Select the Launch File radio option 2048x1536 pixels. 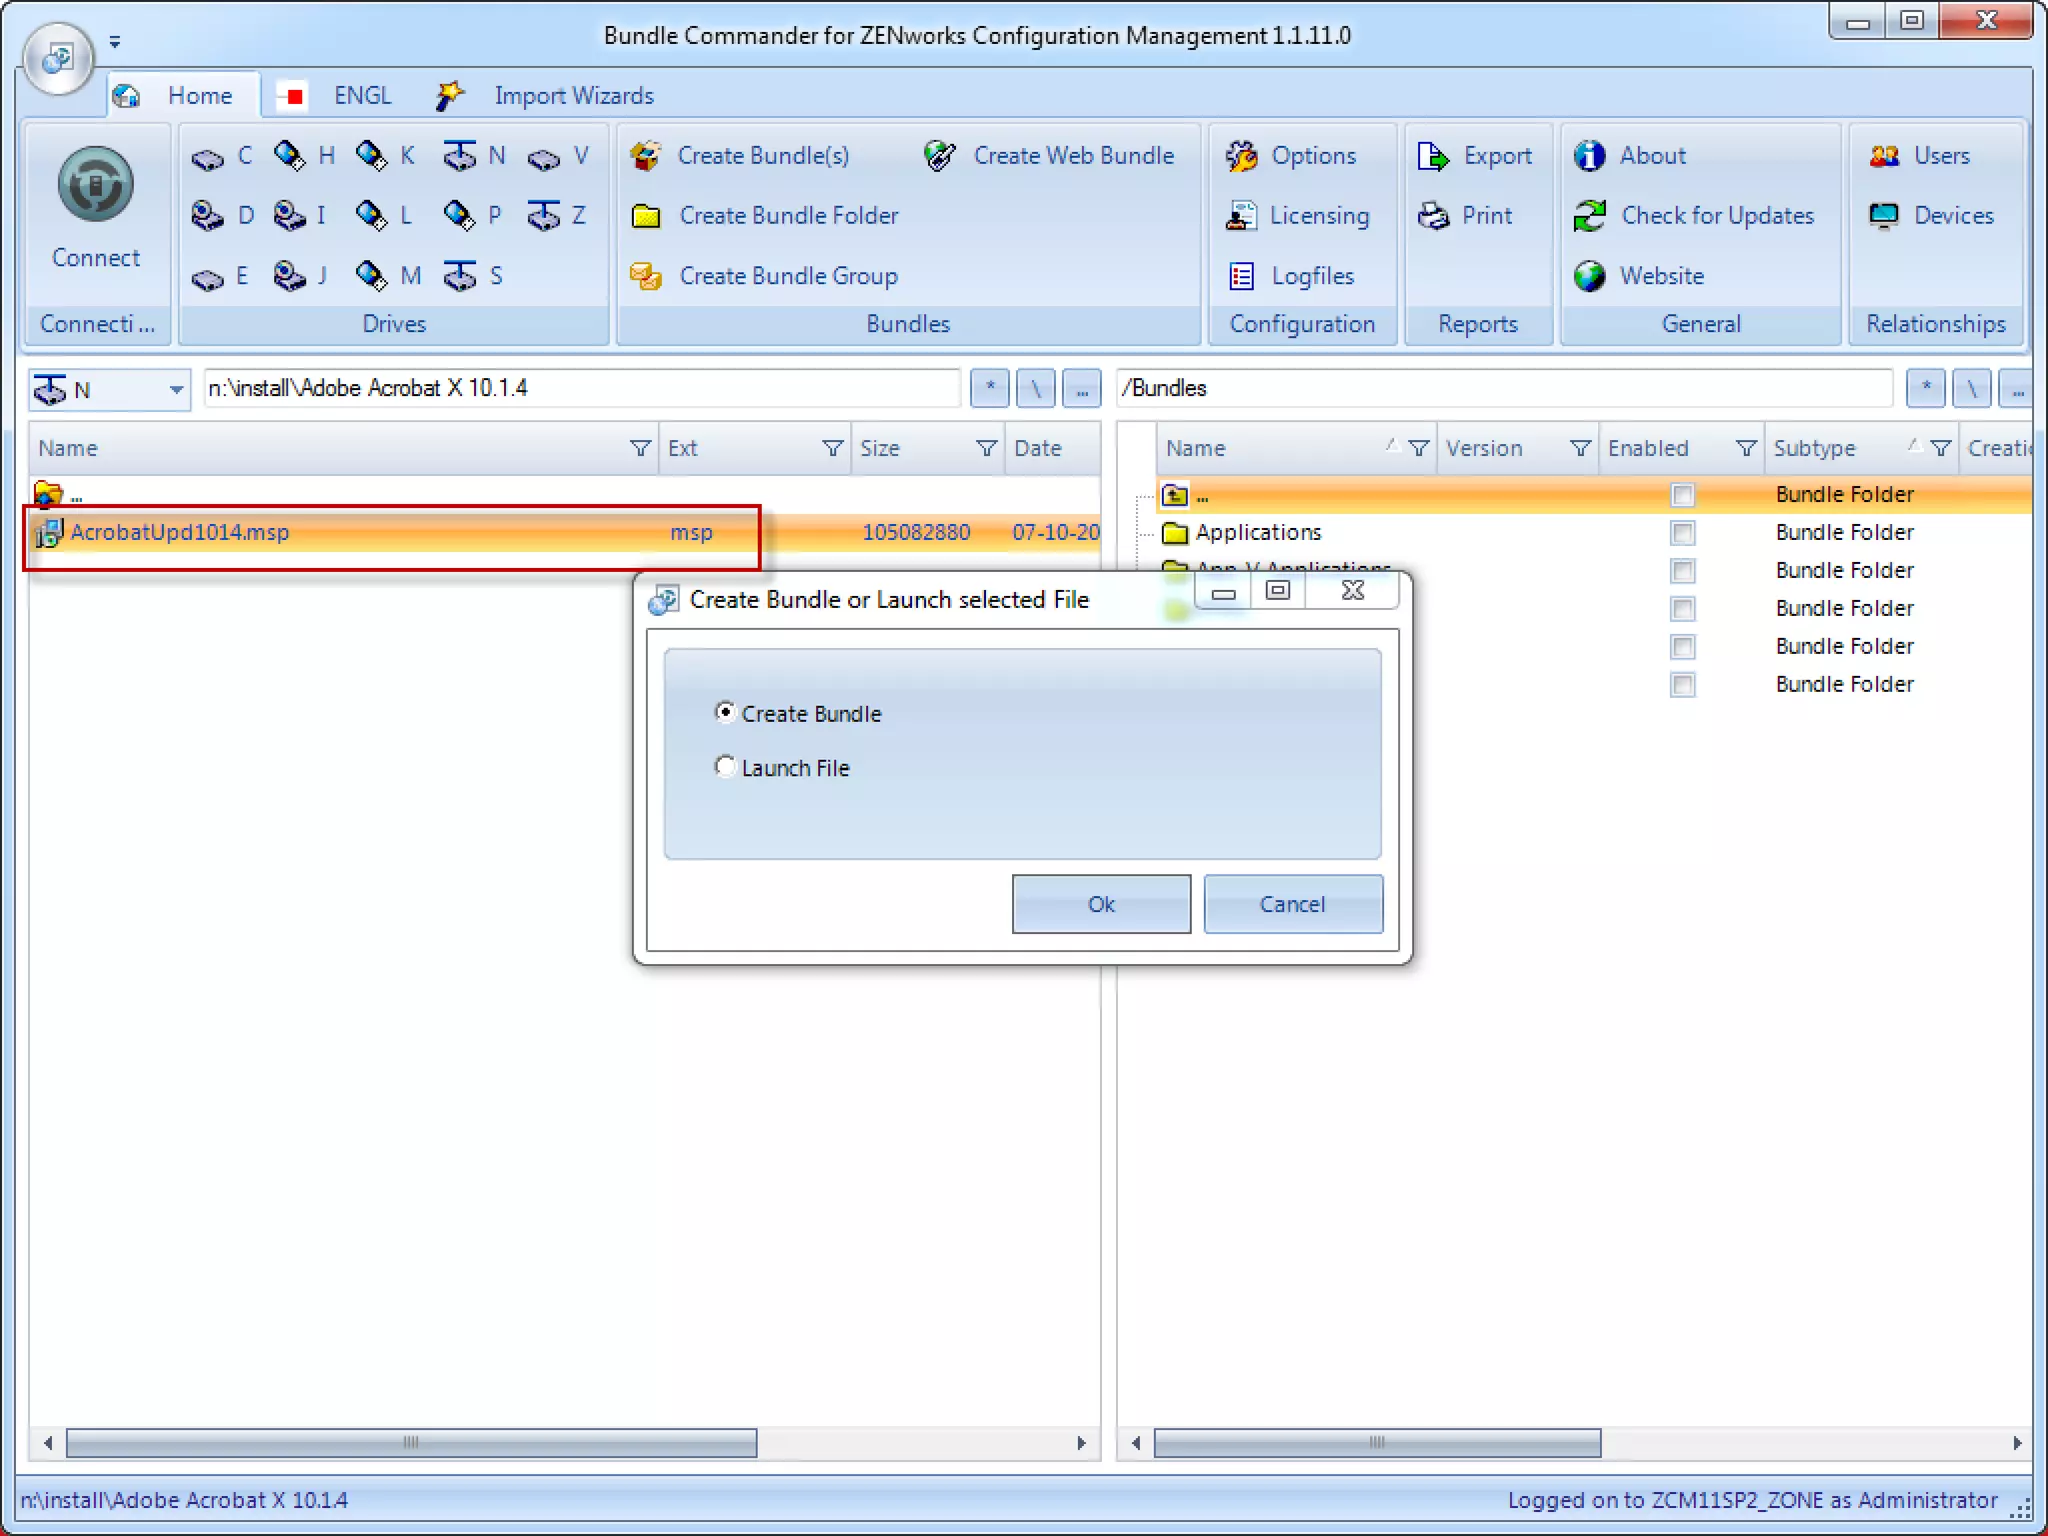[x=725, y=767]
